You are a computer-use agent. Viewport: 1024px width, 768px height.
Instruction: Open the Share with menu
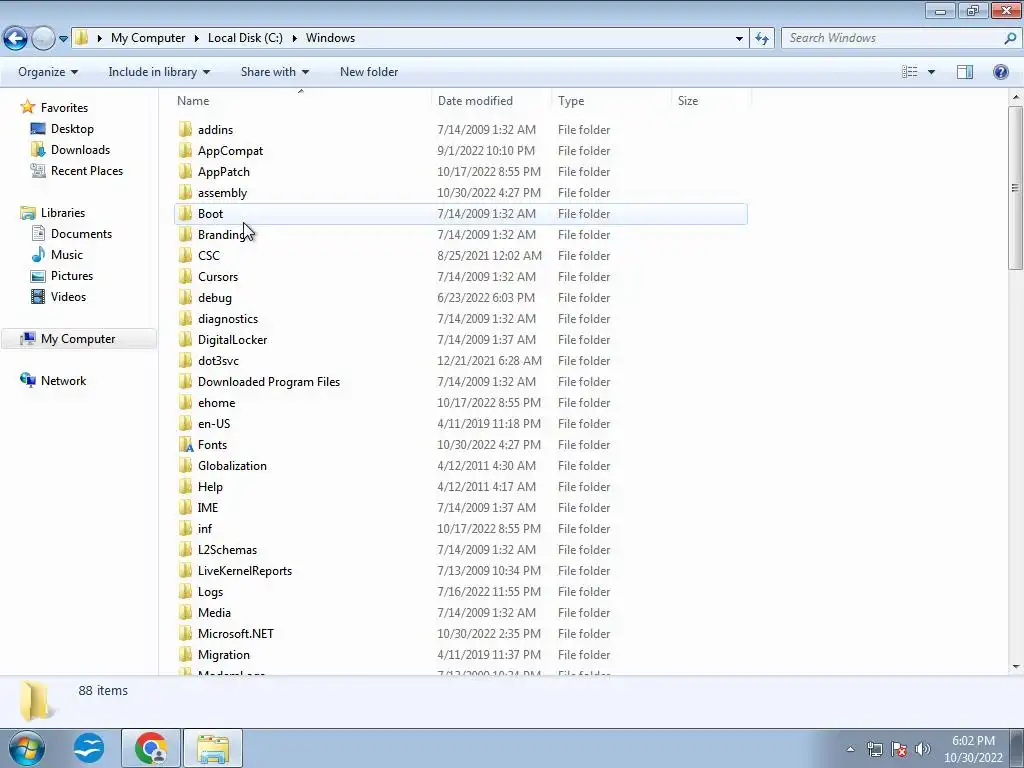275,72
